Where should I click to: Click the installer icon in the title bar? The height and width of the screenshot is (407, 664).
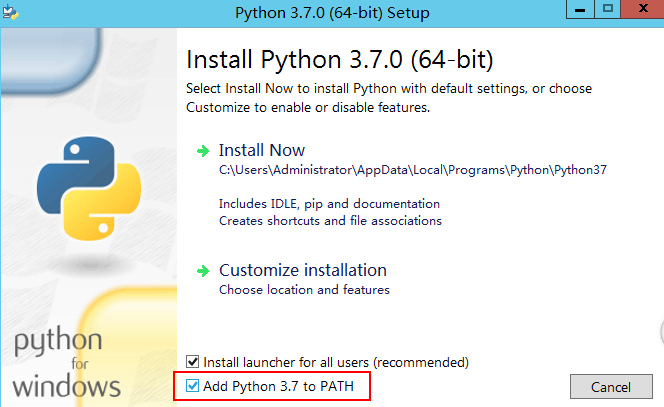(x=10, y=12)
